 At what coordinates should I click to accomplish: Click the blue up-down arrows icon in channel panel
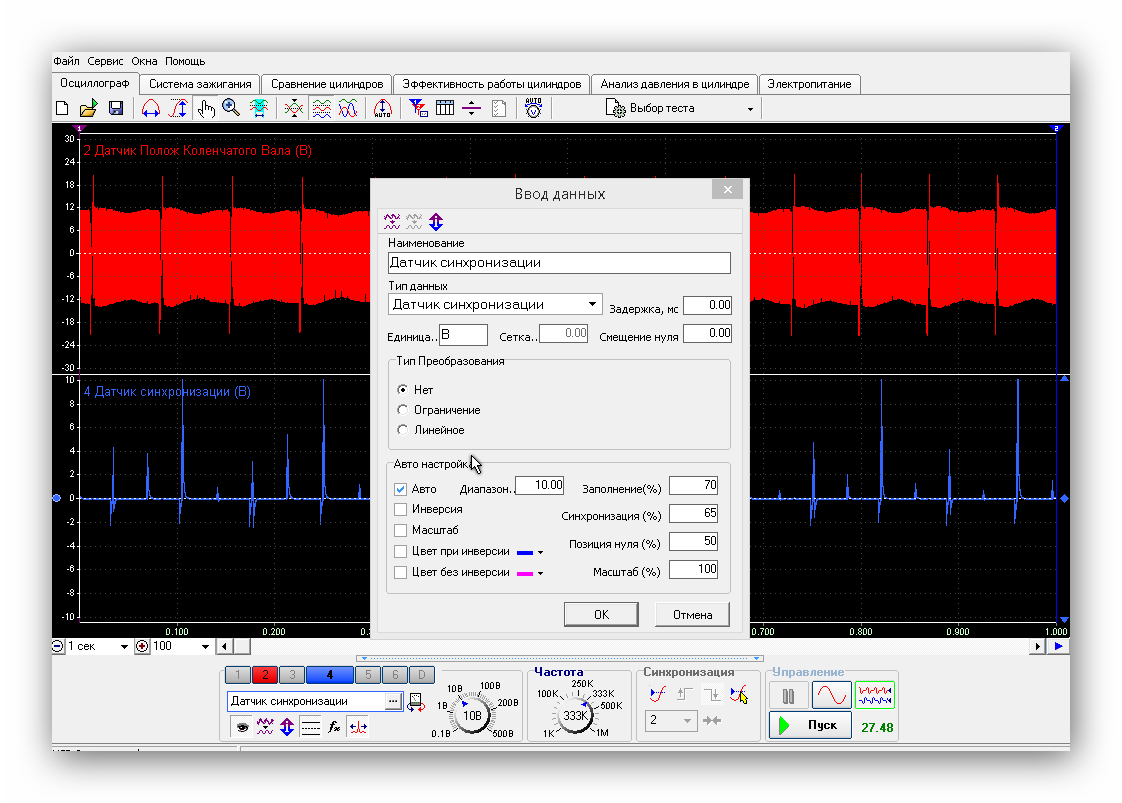(287, 727)
